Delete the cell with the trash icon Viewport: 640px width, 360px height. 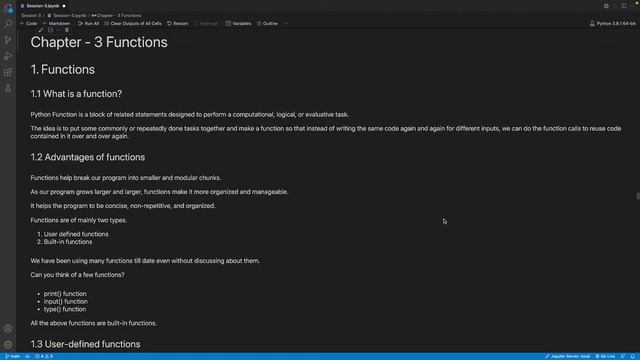(67, 30)
